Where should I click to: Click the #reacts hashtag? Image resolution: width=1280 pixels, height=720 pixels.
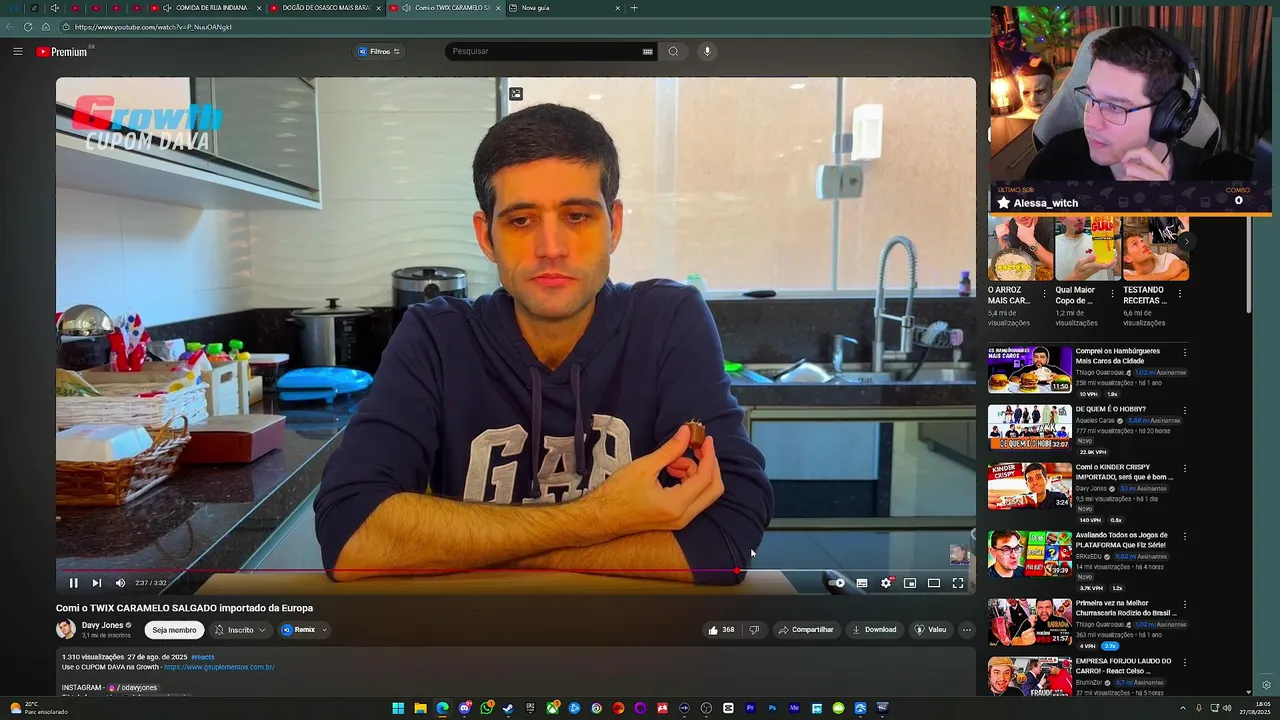[x=203, y=657]
